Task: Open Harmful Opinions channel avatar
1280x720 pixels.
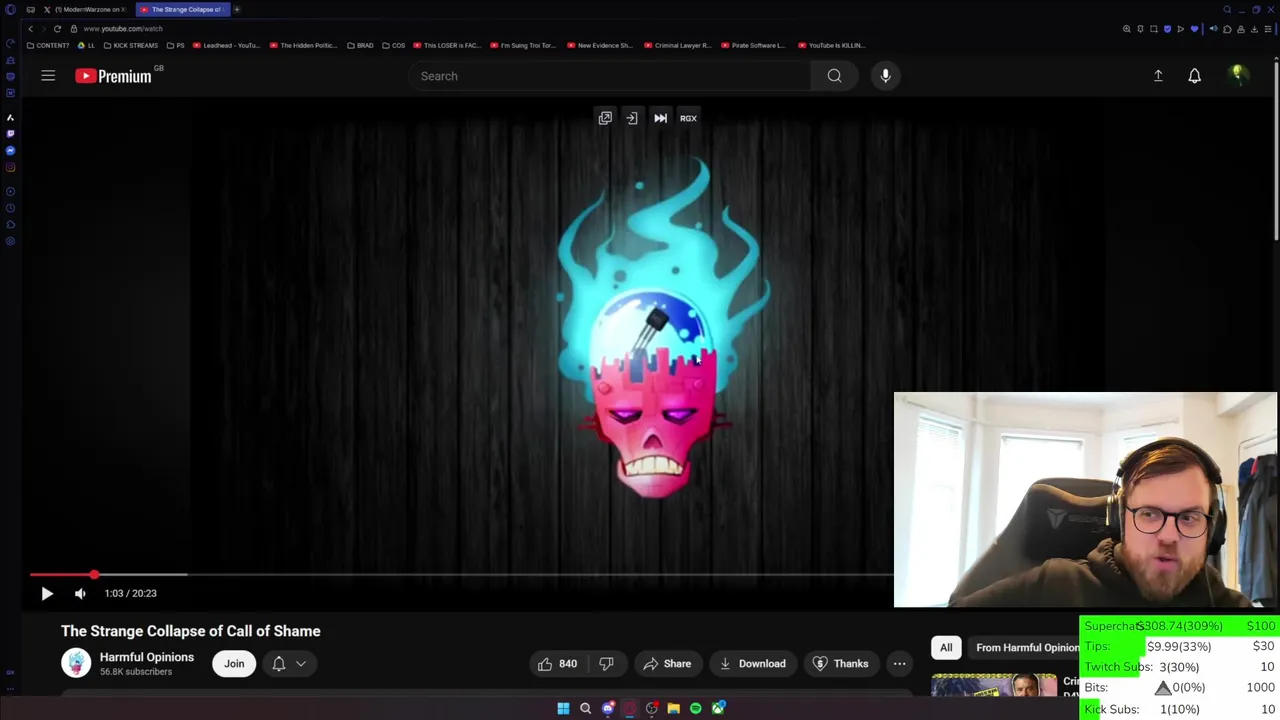Action: pos(76,663)
